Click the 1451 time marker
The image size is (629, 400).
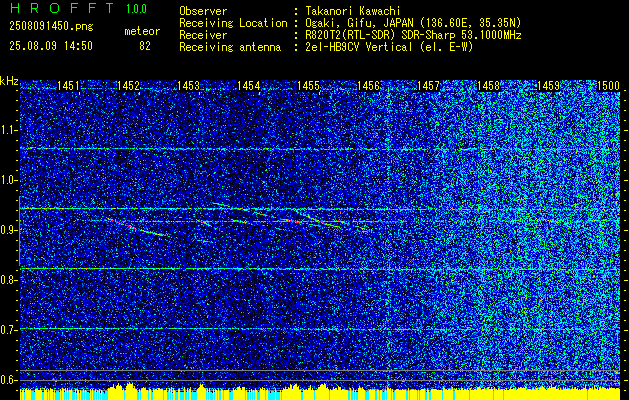[68, 85]
